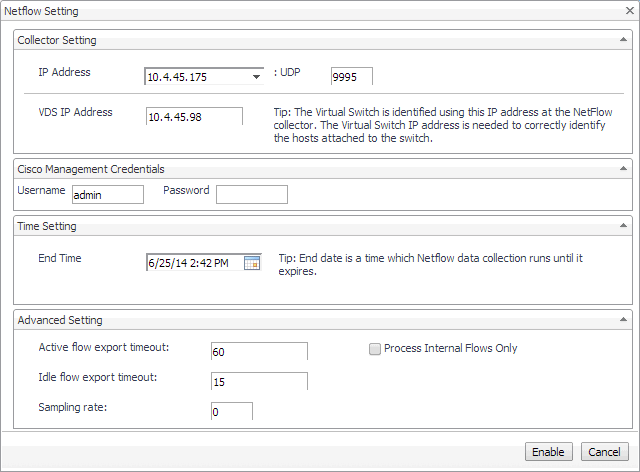Collapse the Collector Setting section
Image resolution: width=640 pixels, height=472 pixels.
click(x=623, y=40)
